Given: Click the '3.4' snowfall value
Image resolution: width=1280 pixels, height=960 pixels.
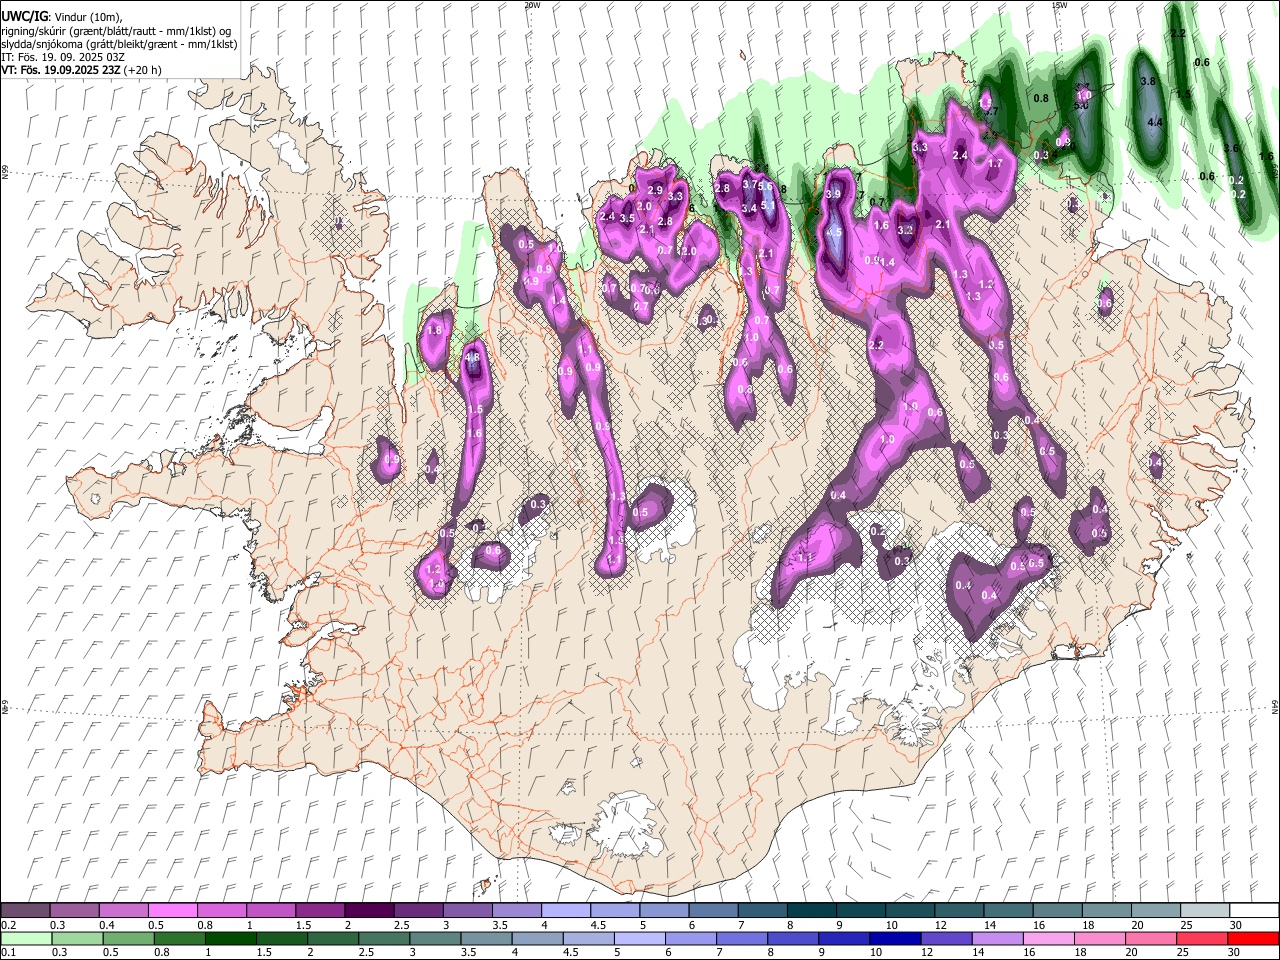Looking at the screenshot, I should 749,209.
